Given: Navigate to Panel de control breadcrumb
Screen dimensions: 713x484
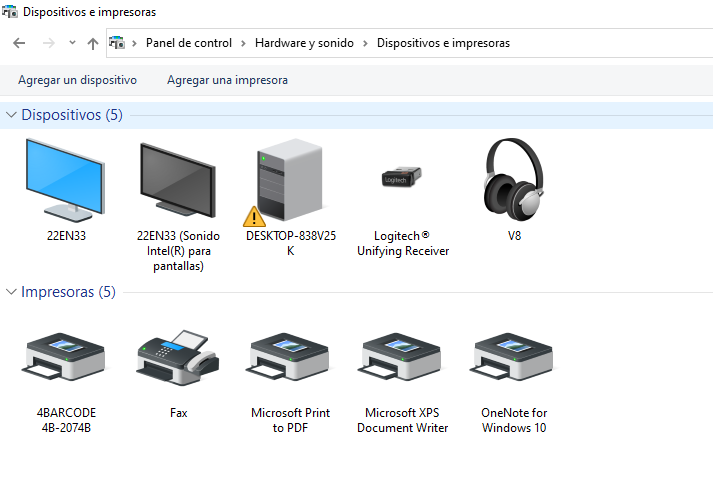Looking at the screenshot, I should pyautogui.click(x=189, y=43).
